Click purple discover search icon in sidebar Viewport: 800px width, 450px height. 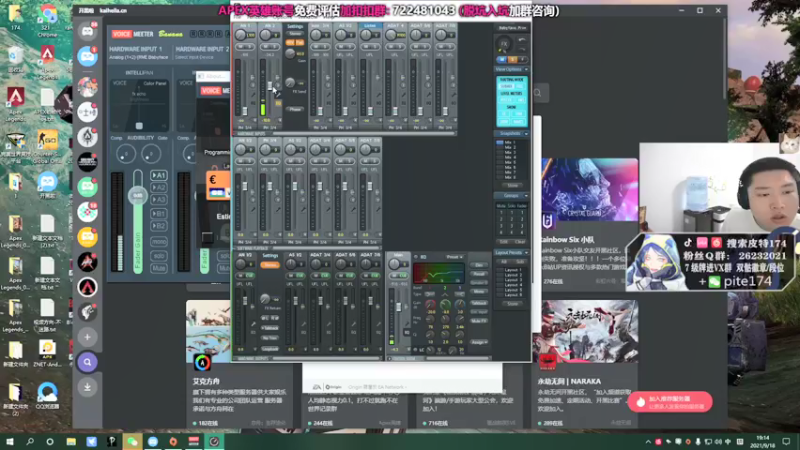pyautogui.click(x=88, y=362)
